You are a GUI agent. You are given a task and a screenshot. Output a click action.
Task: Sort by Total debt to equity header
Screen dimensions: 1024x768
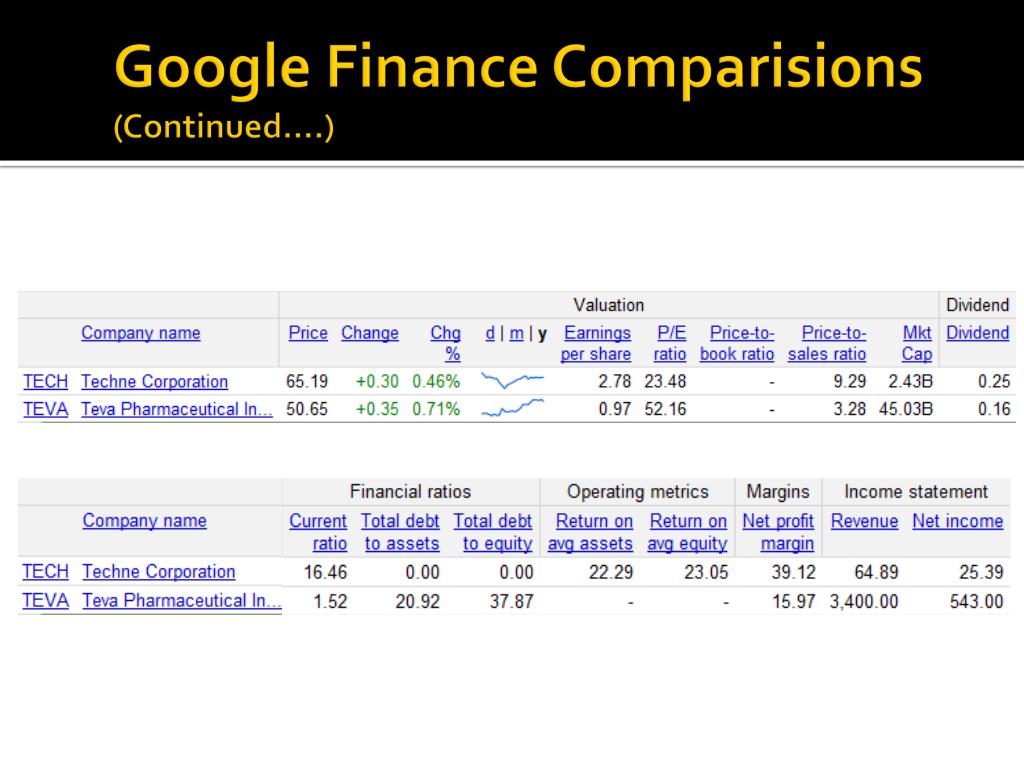click(493, 532)
